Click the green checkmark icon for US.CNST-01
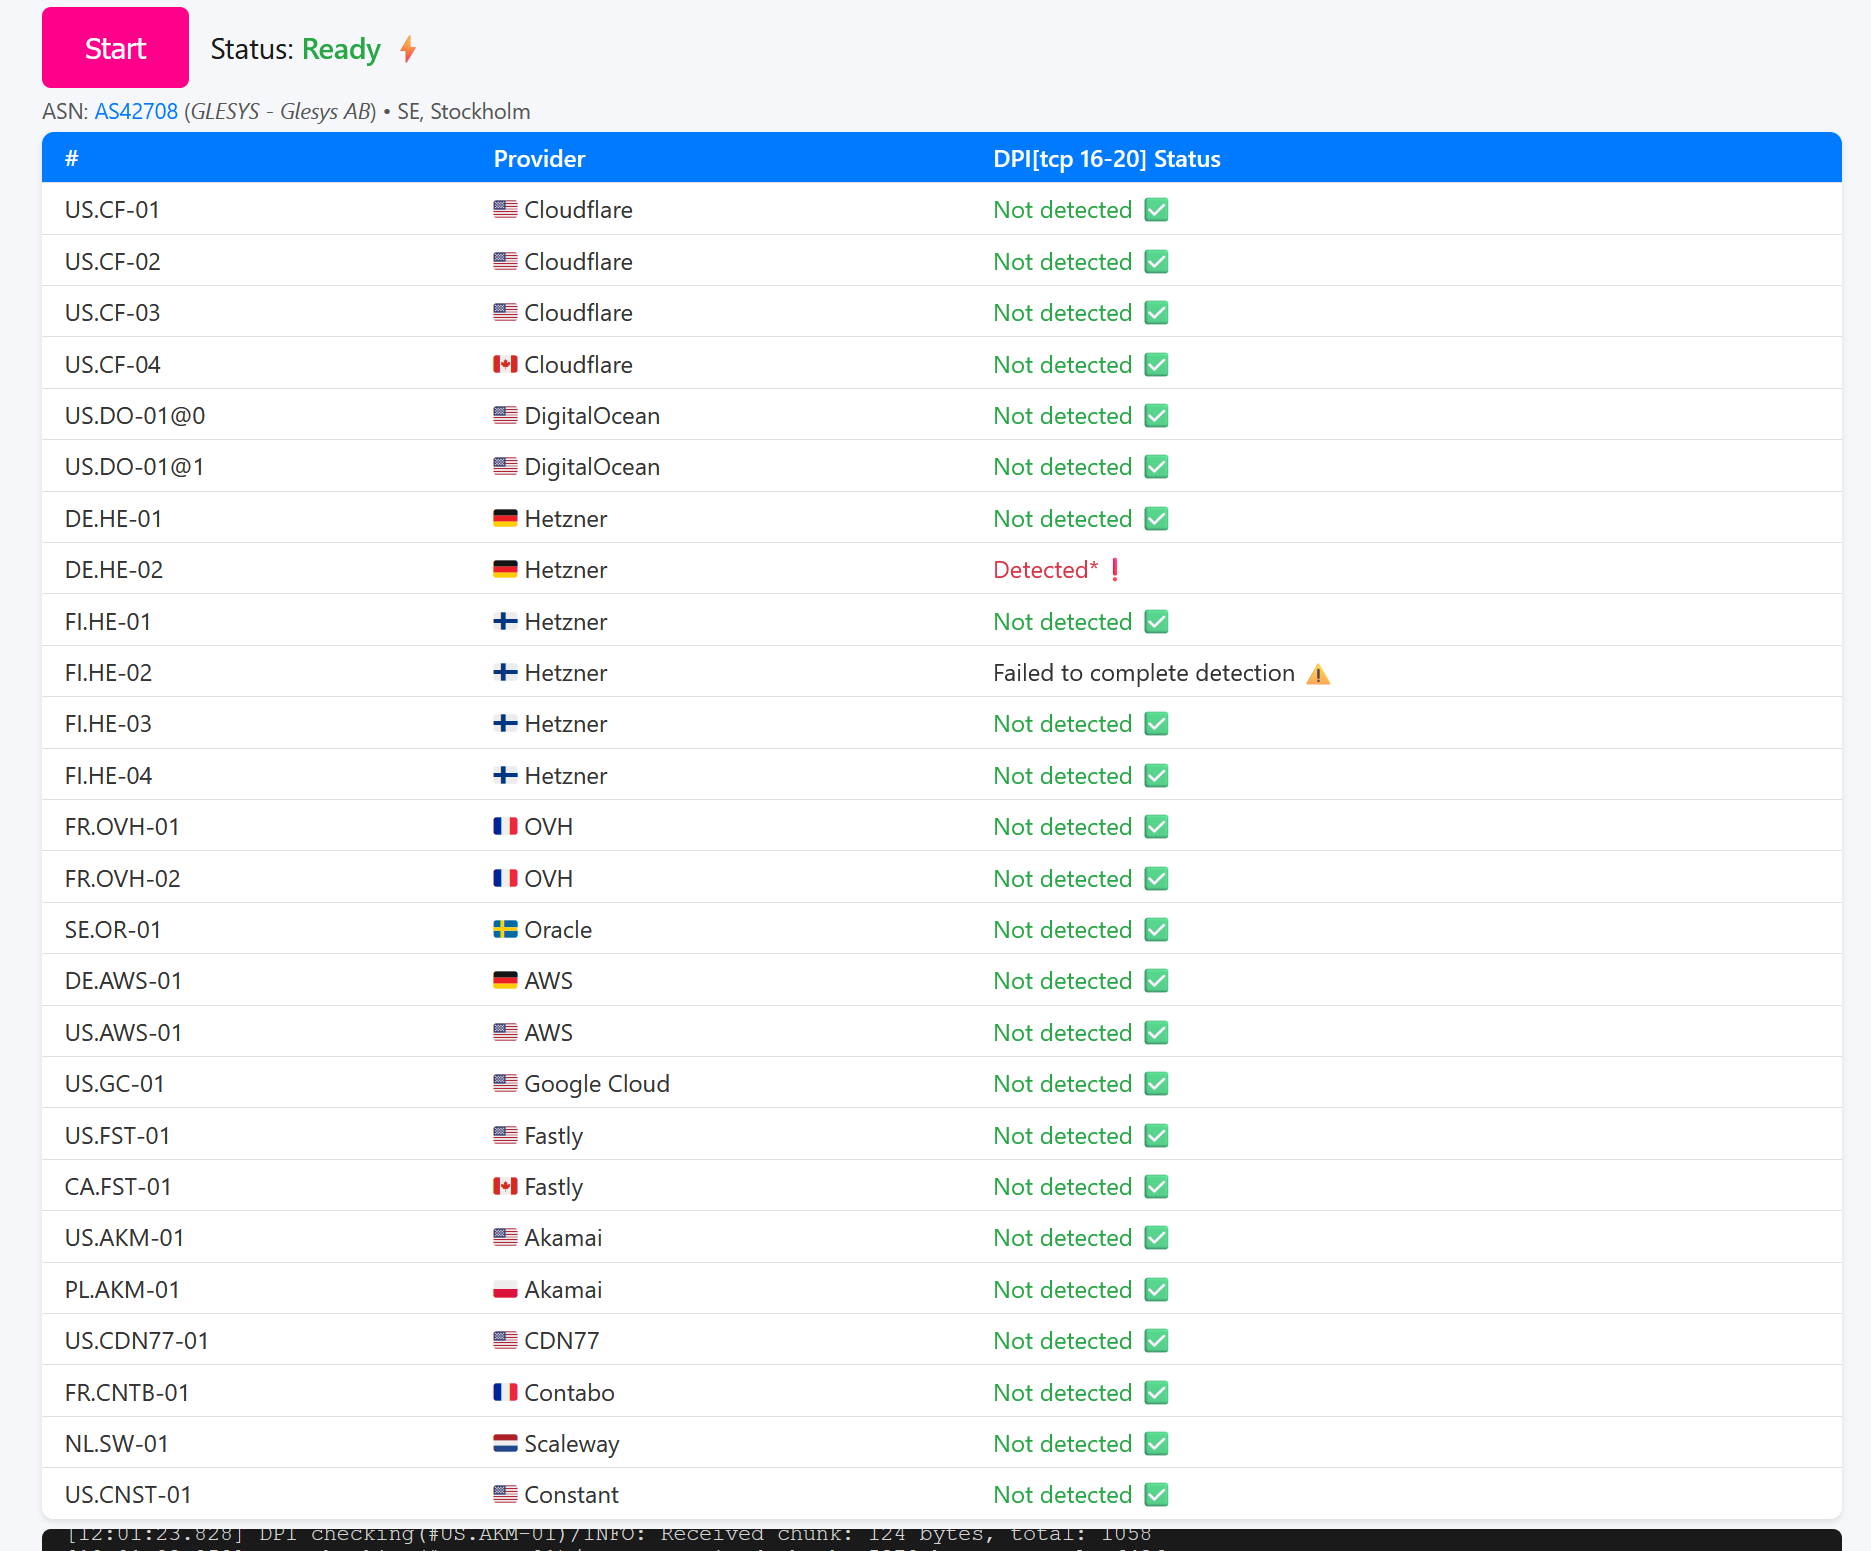Viewport: 1871px width, 1551px height. pos(1156,1495)
